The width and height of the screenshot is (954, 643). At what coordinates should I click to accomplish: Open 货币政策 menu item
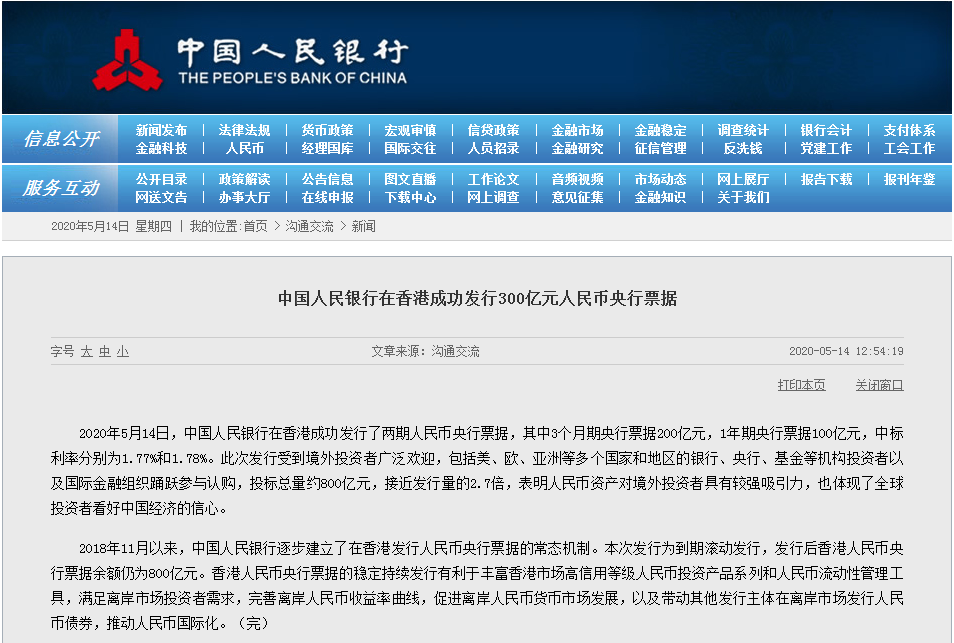(x=327, y=130)
